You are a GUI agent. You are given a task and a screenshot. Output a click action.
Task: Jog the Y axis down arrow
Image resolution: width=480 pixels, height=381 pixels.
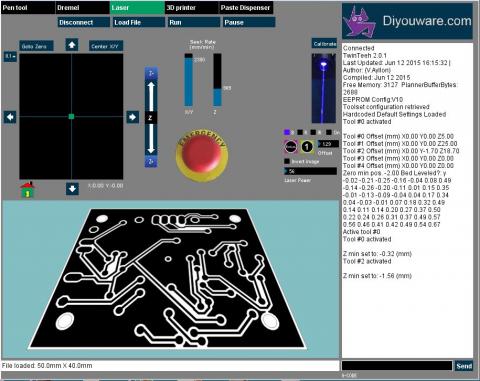pos(72,189)
